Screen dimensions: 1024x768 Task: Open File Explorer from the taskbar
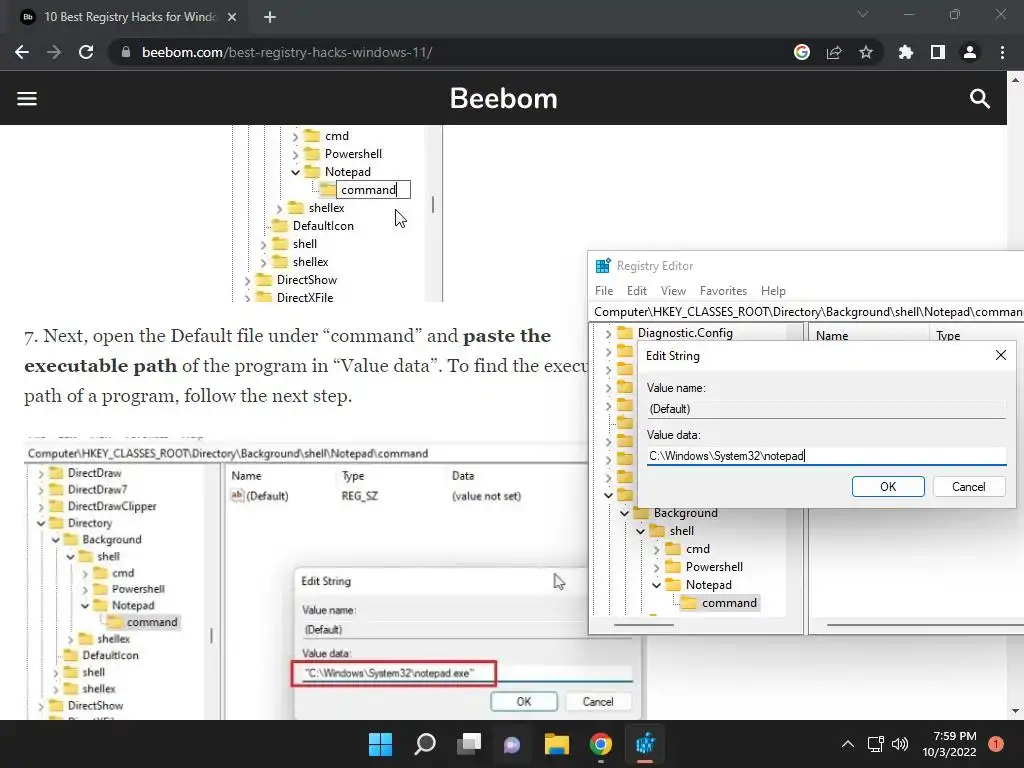556,744
